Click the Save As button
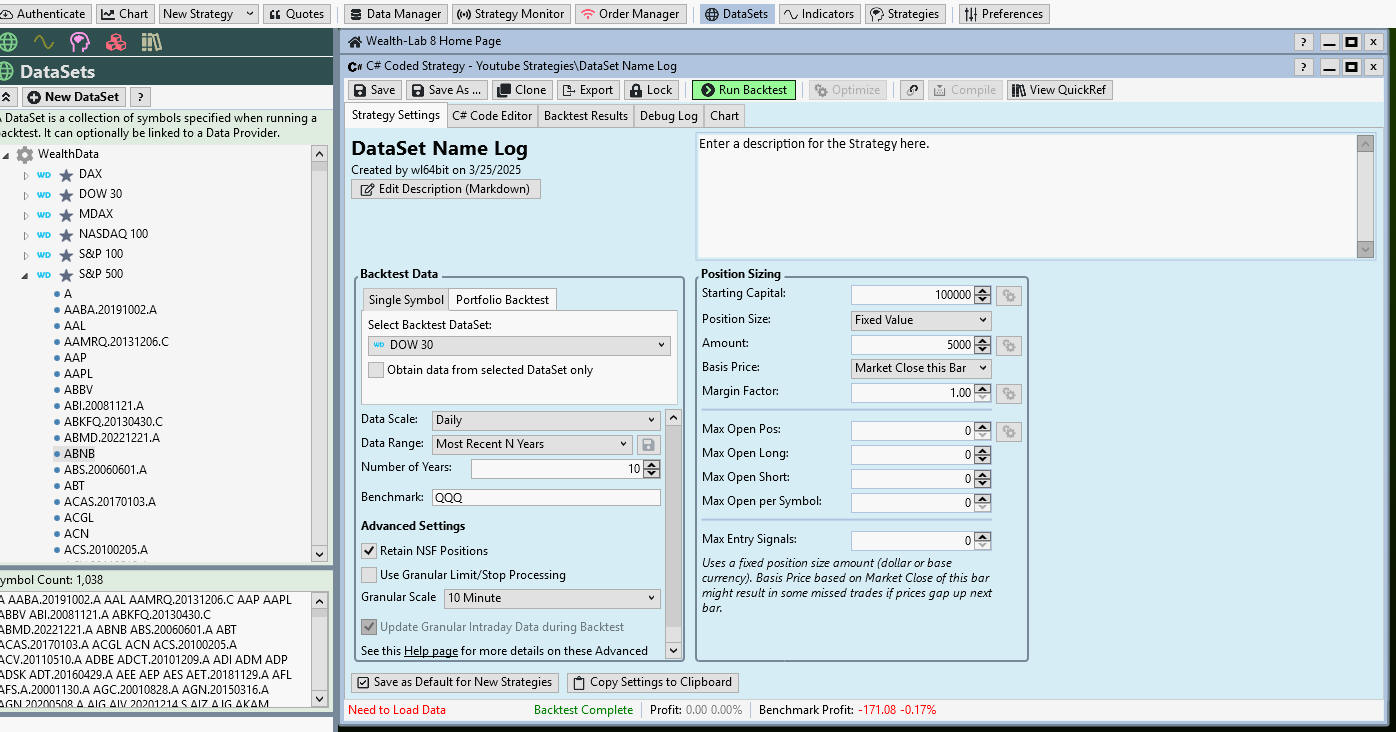 (x=447, y=90)
